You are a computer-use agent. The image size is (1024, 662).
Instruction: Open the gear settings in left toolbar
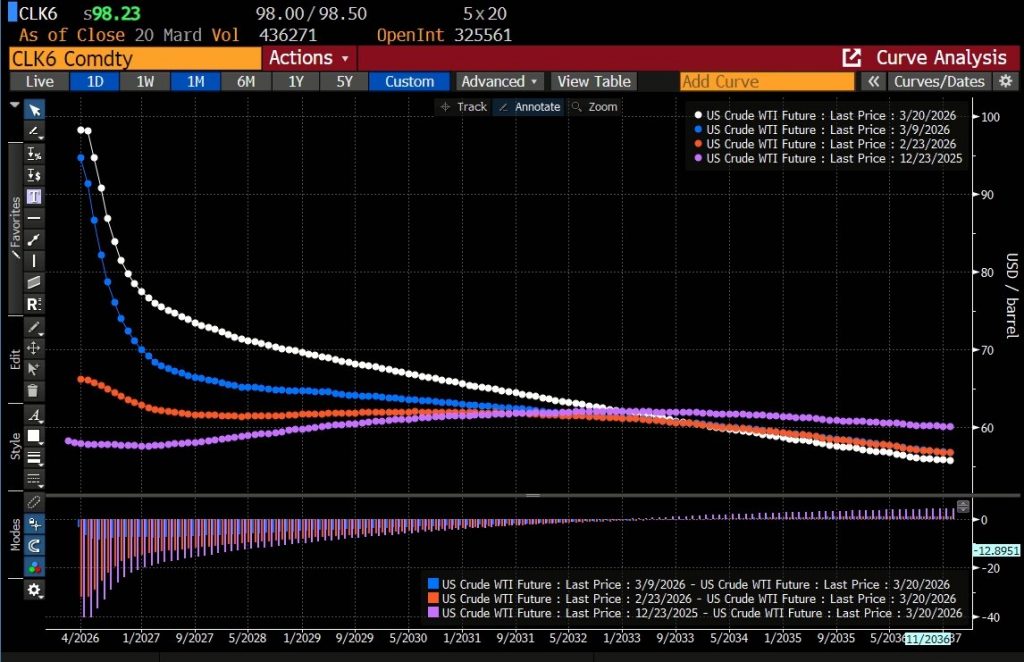click(34, 590)
